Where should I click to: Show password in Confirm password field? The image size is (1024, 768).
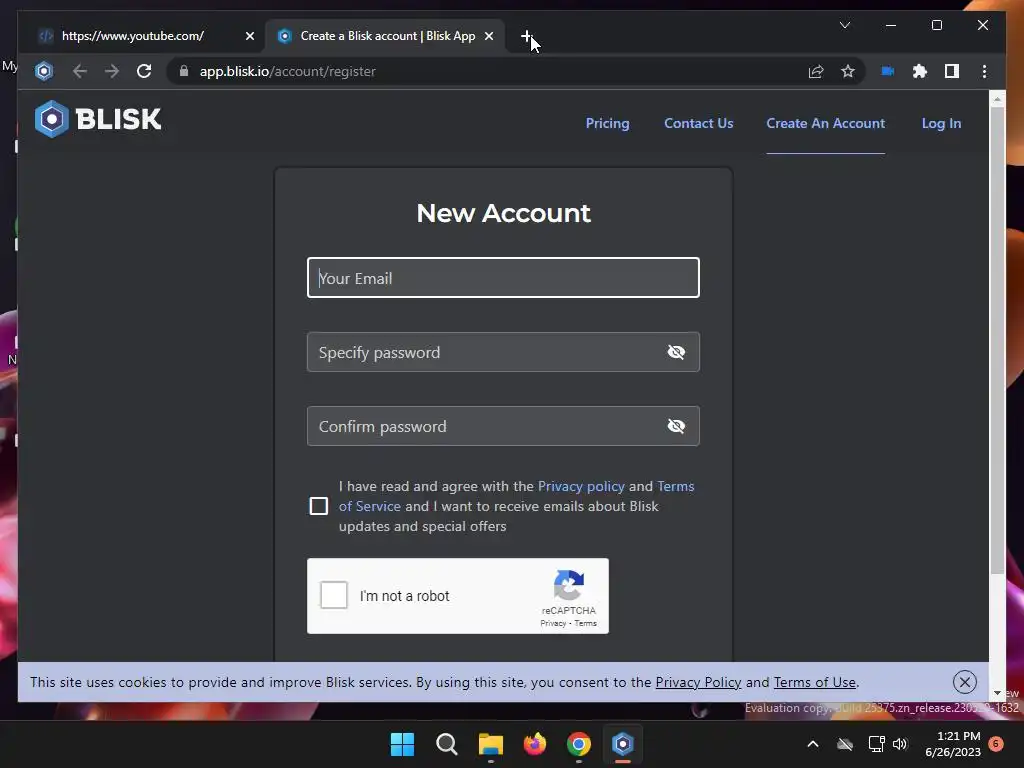tap(676, 426)
